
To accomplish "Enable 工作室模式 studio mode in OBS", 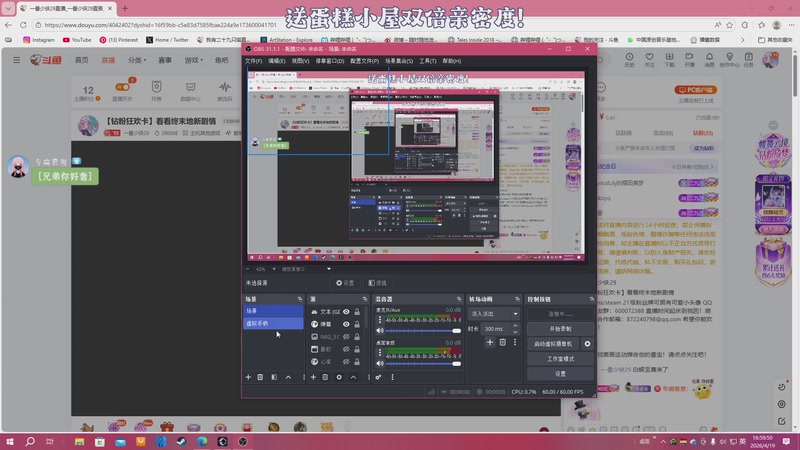I will coord(560,359).
